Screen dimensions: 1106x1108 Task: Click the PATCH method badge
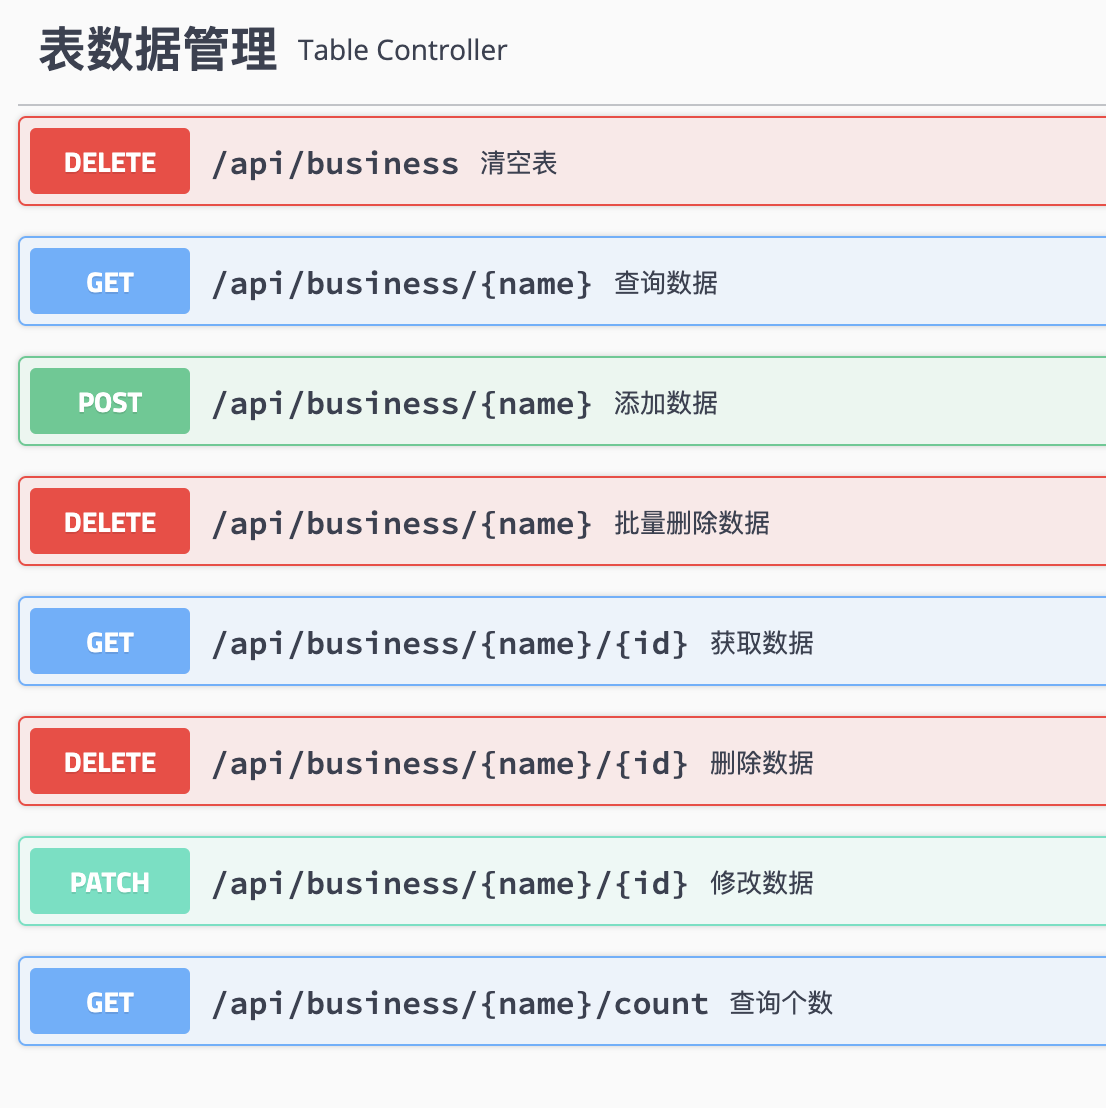click(110, 882)
